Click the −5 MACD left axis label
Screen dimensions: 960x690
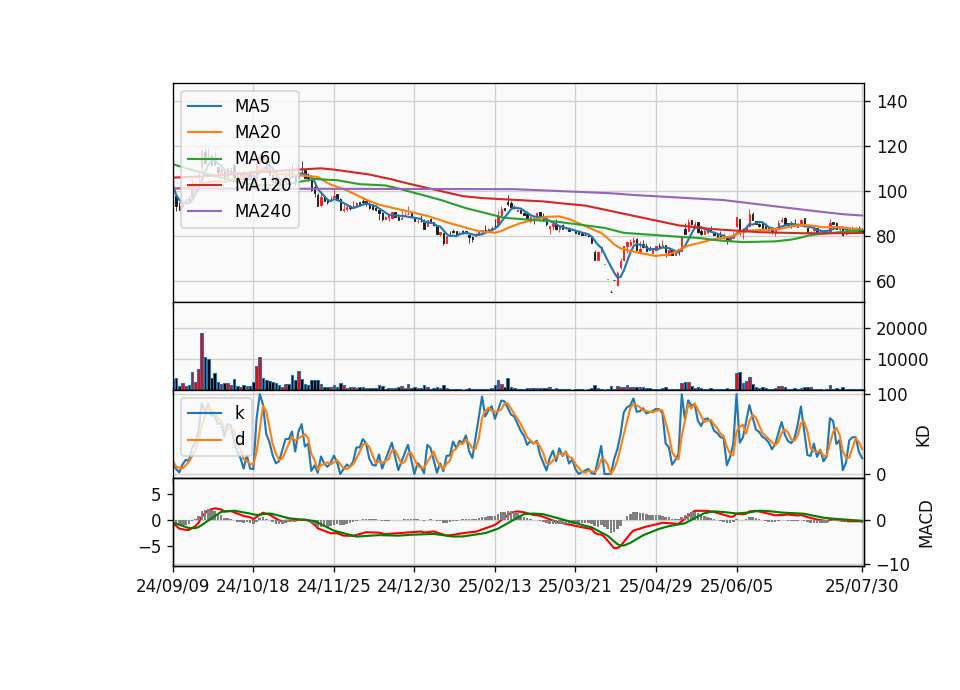tap(150, 547)
